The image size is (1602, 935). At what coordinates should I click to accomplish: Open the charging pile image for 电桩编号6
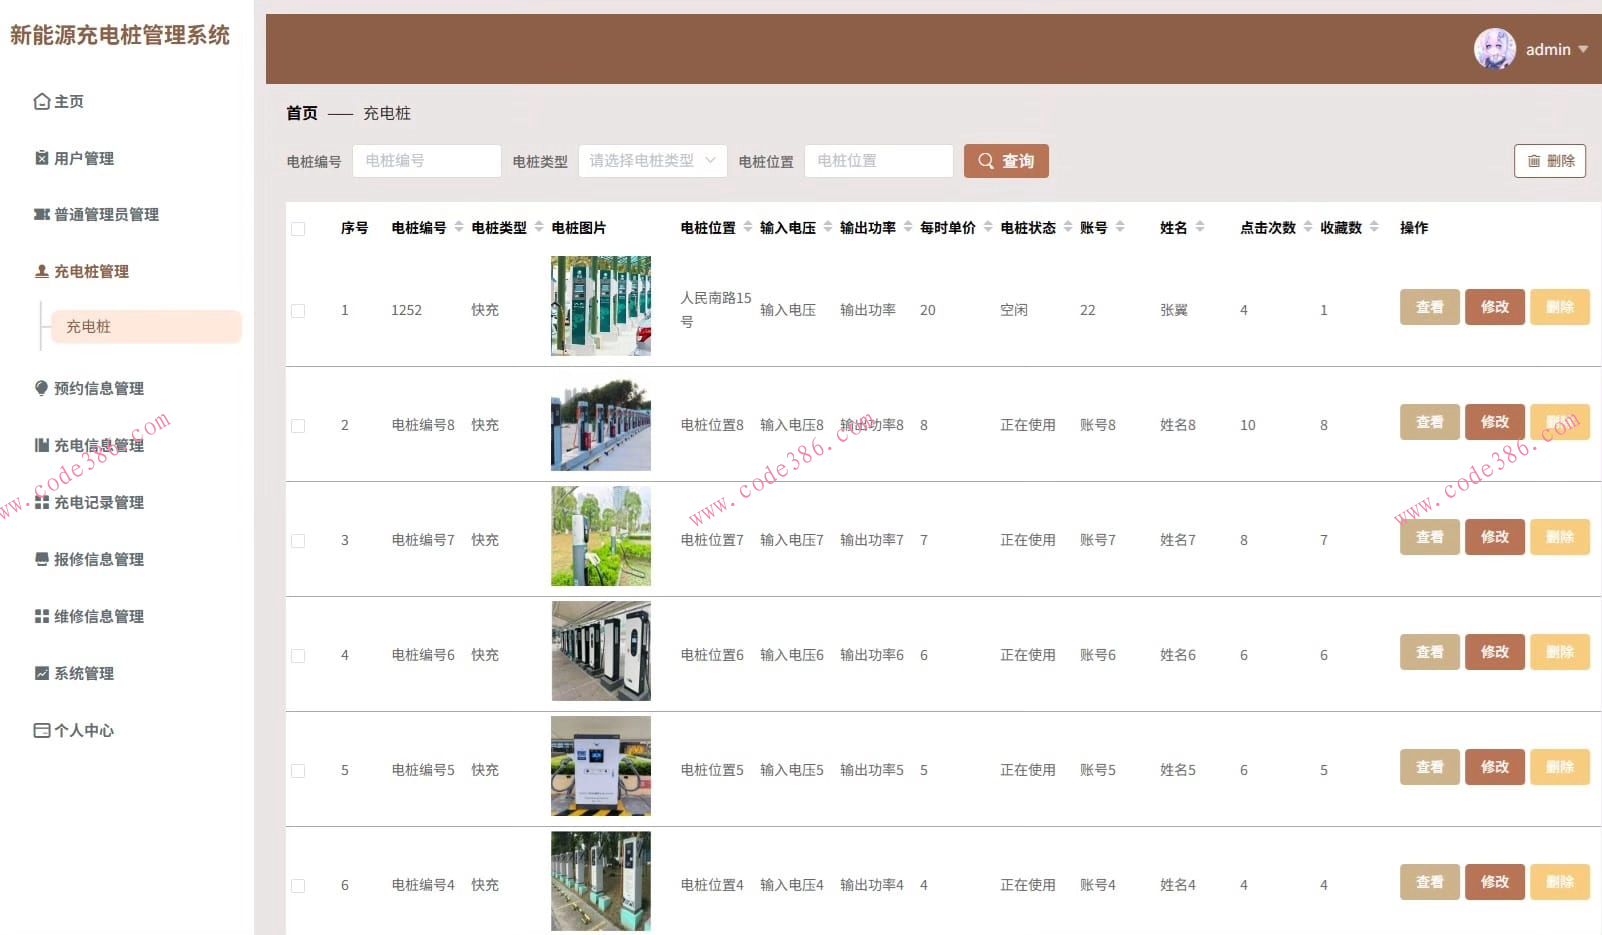pyautogui.click(x=601, y=651)
